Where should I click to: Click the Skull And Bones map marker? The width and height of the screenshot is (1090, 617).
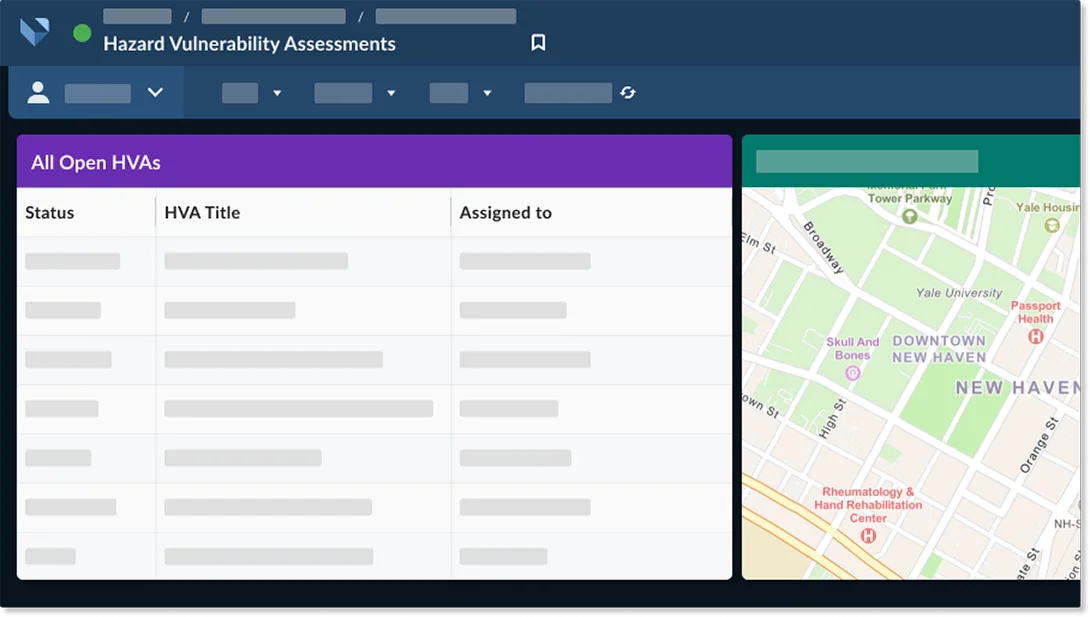click(x=852, y=373)
